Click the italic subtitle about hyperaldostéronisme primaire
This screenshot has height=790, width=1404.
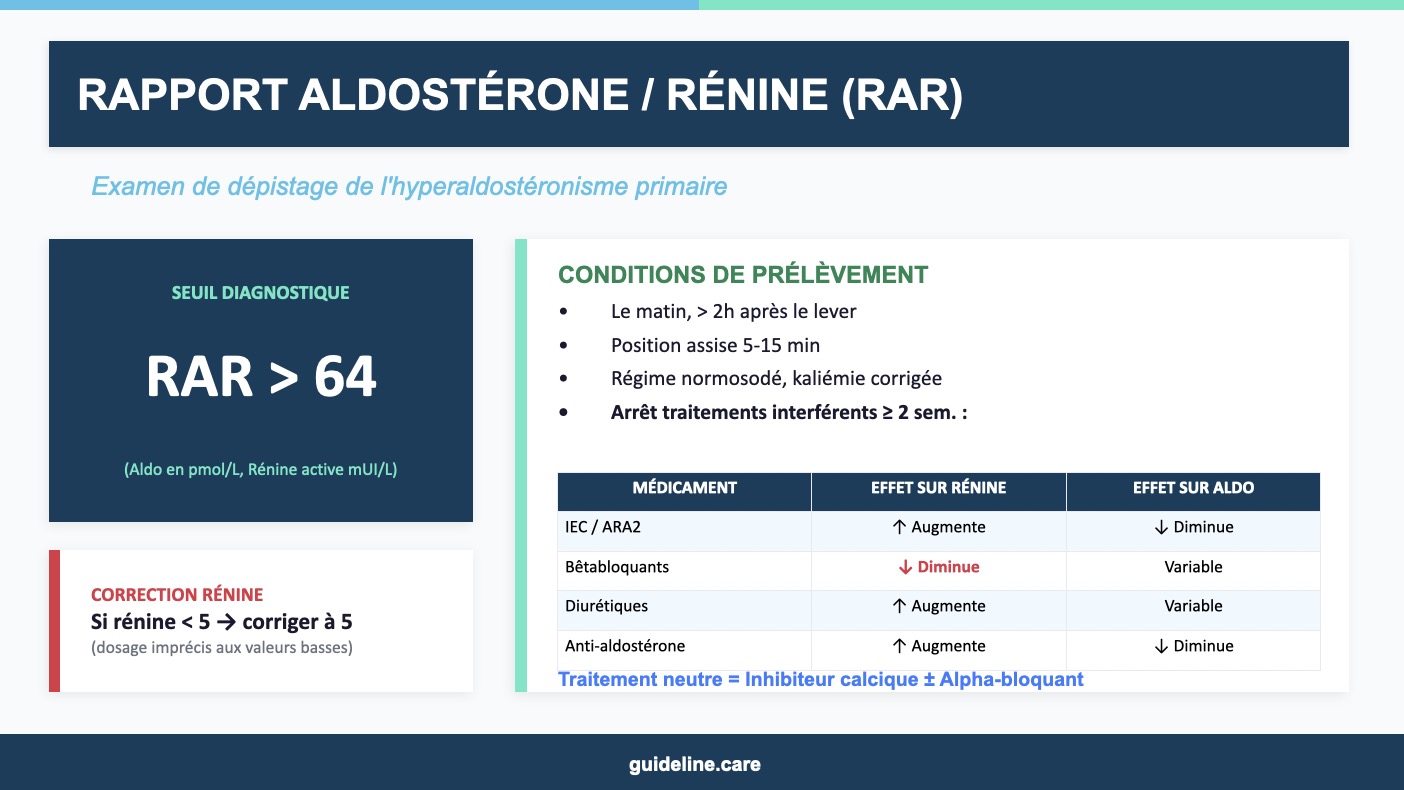click(x=409, y=186)
